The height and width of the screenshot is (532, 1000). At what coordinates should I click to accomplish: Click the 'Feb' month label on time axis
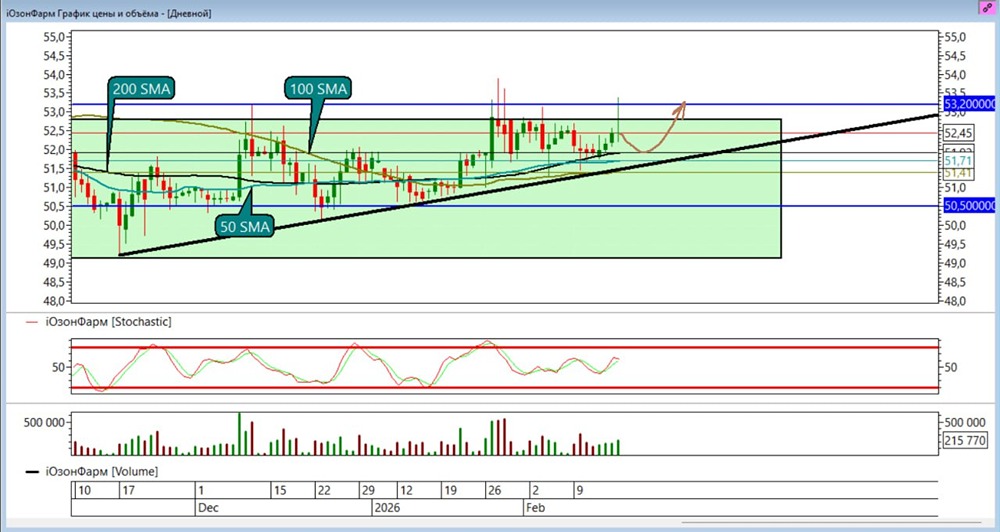pyautogui.click(x=535, y=508)
